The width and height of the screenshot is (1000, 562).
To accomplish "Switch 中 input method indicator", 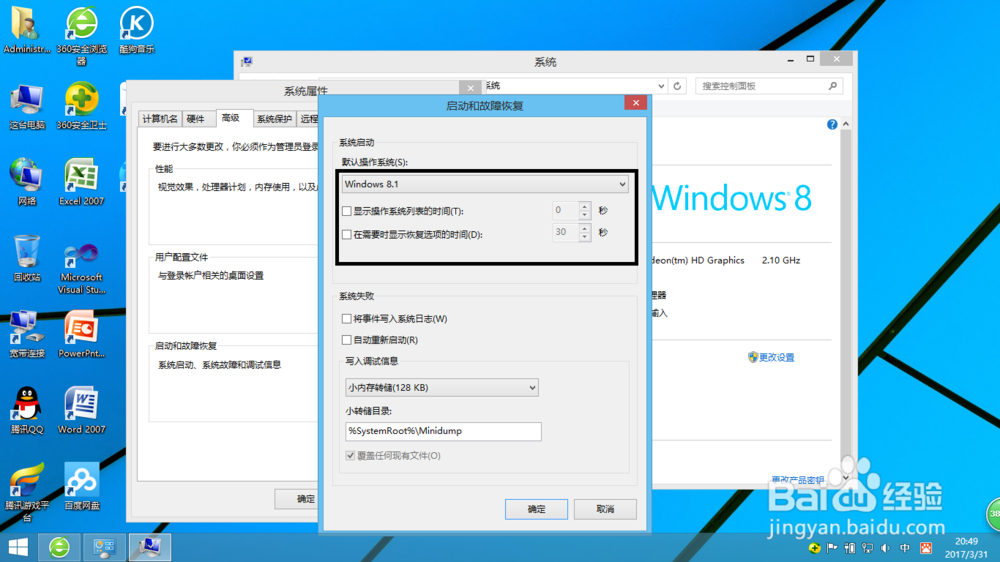I will tap(905, 548).
